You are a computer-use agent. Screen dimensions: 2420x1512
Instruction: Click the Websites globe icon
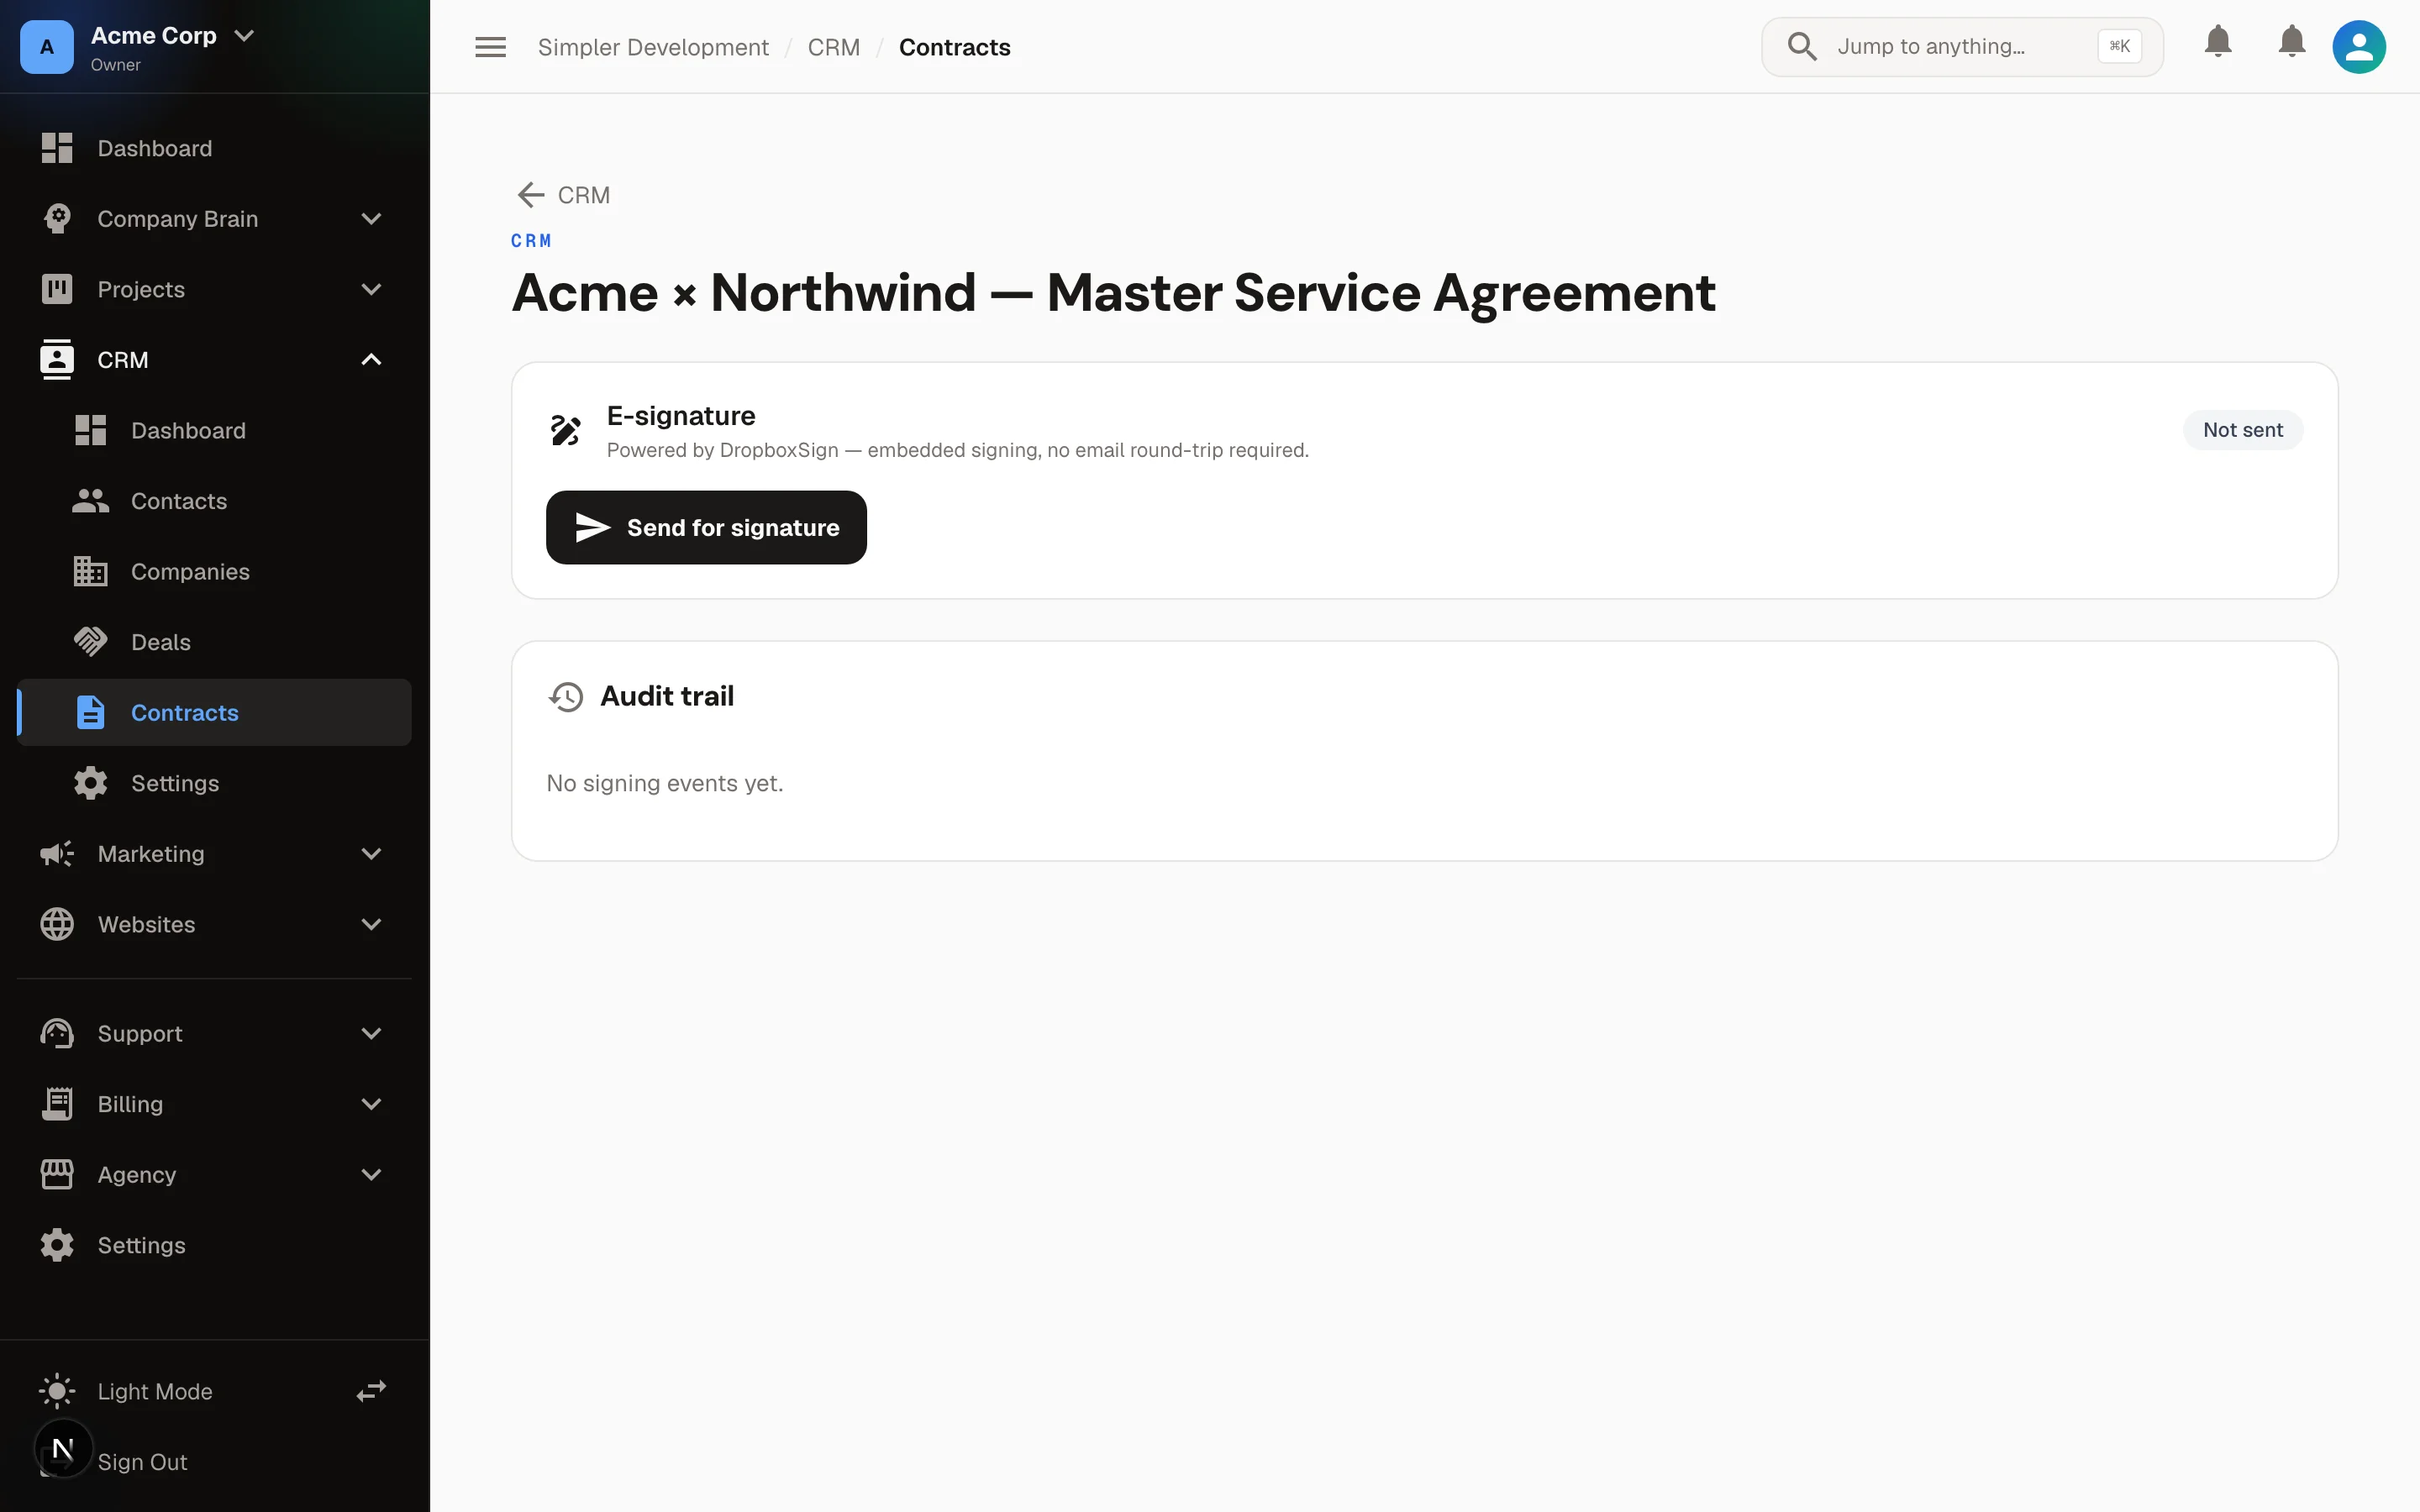click(x=57, y=924)
